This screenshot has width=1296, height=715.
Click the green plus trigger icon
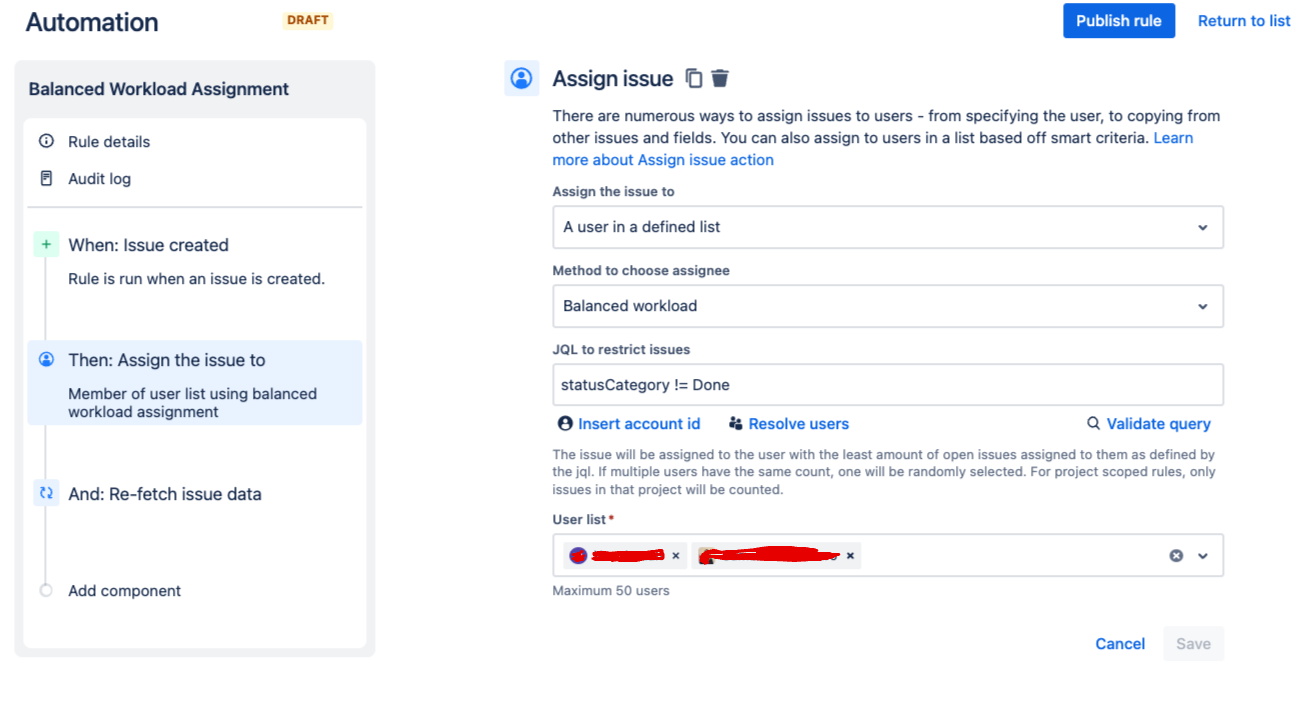46,244
